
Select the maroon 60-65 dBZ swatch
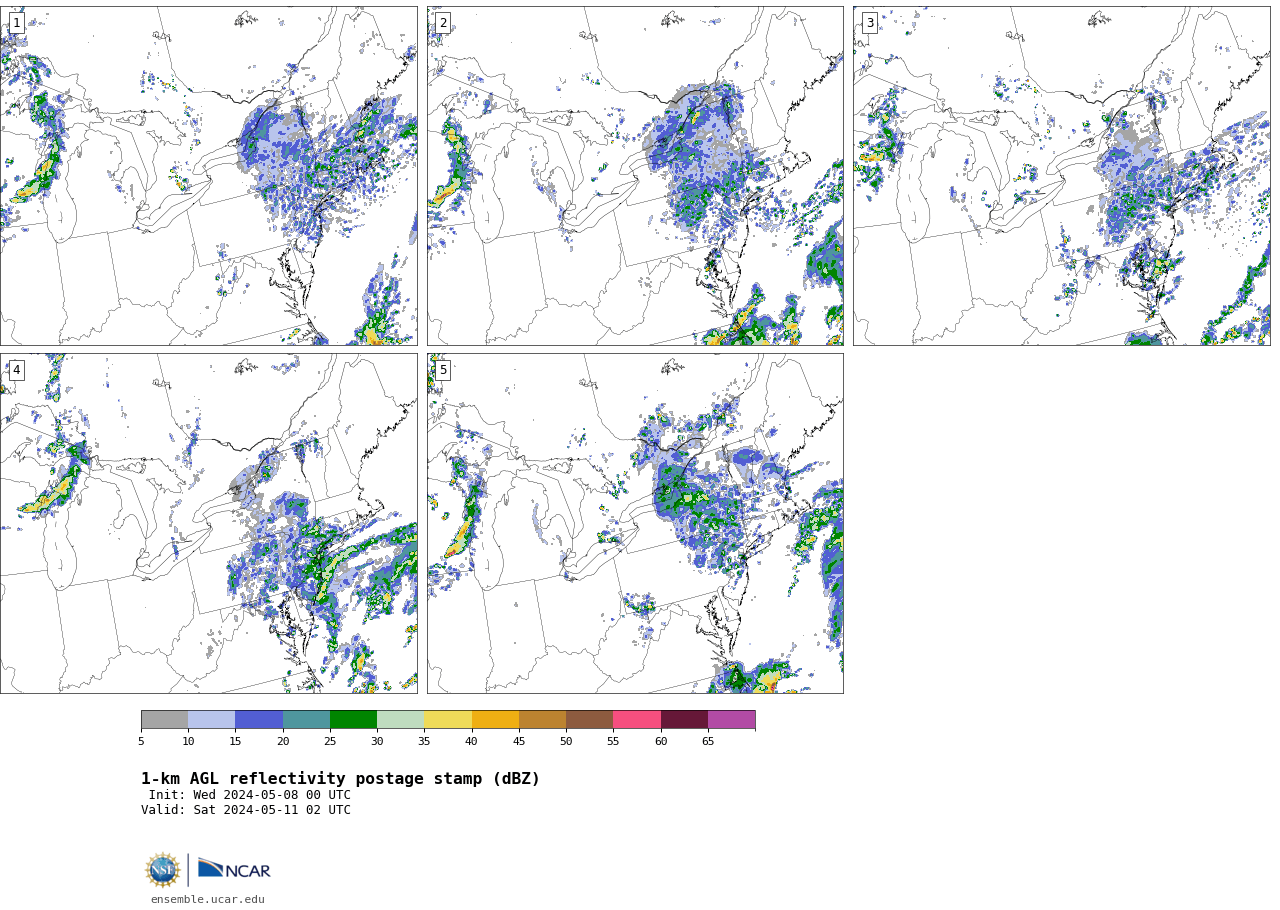tap(684, 720)
